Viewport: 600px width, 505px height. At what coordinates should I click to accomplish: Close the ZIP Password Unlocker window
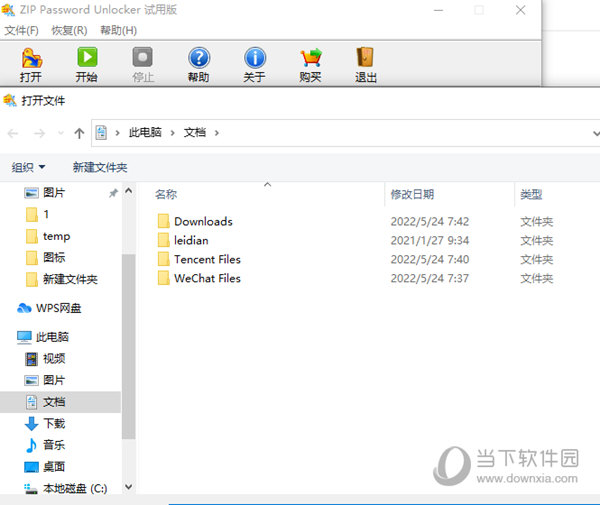click(520, 10)
